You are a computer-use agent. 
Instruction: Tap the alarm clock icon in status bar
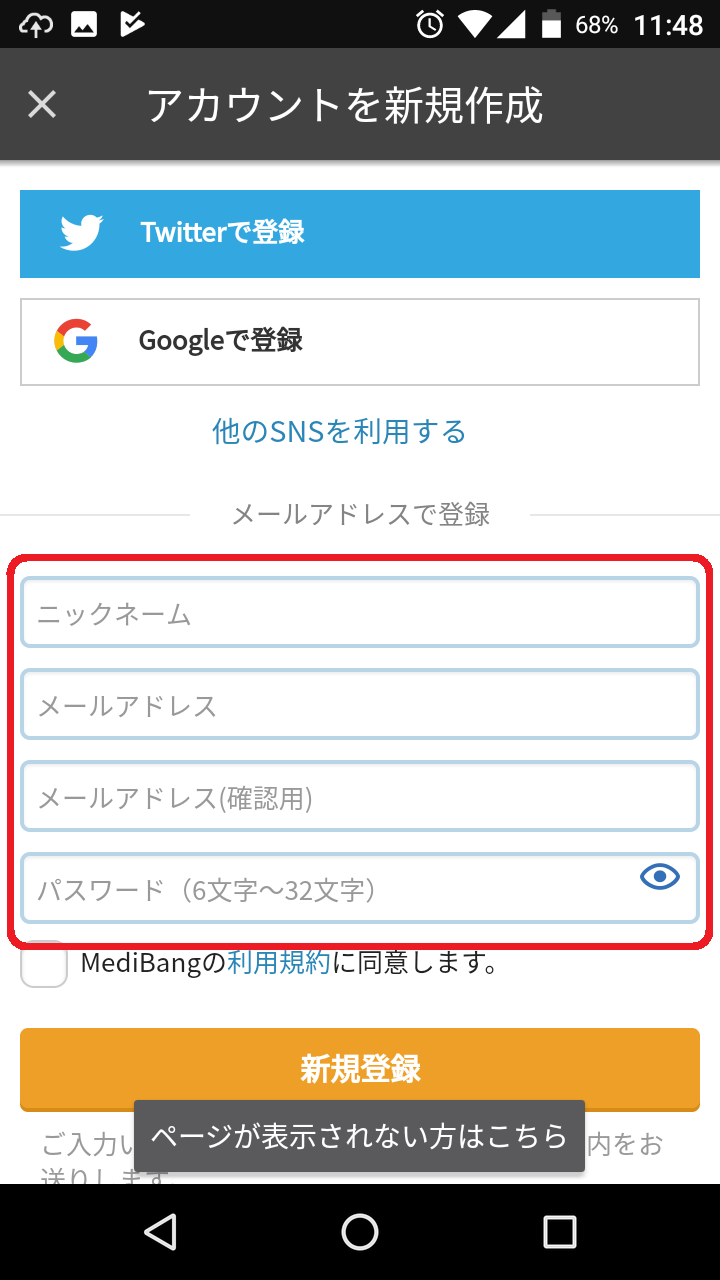[428, 23]
